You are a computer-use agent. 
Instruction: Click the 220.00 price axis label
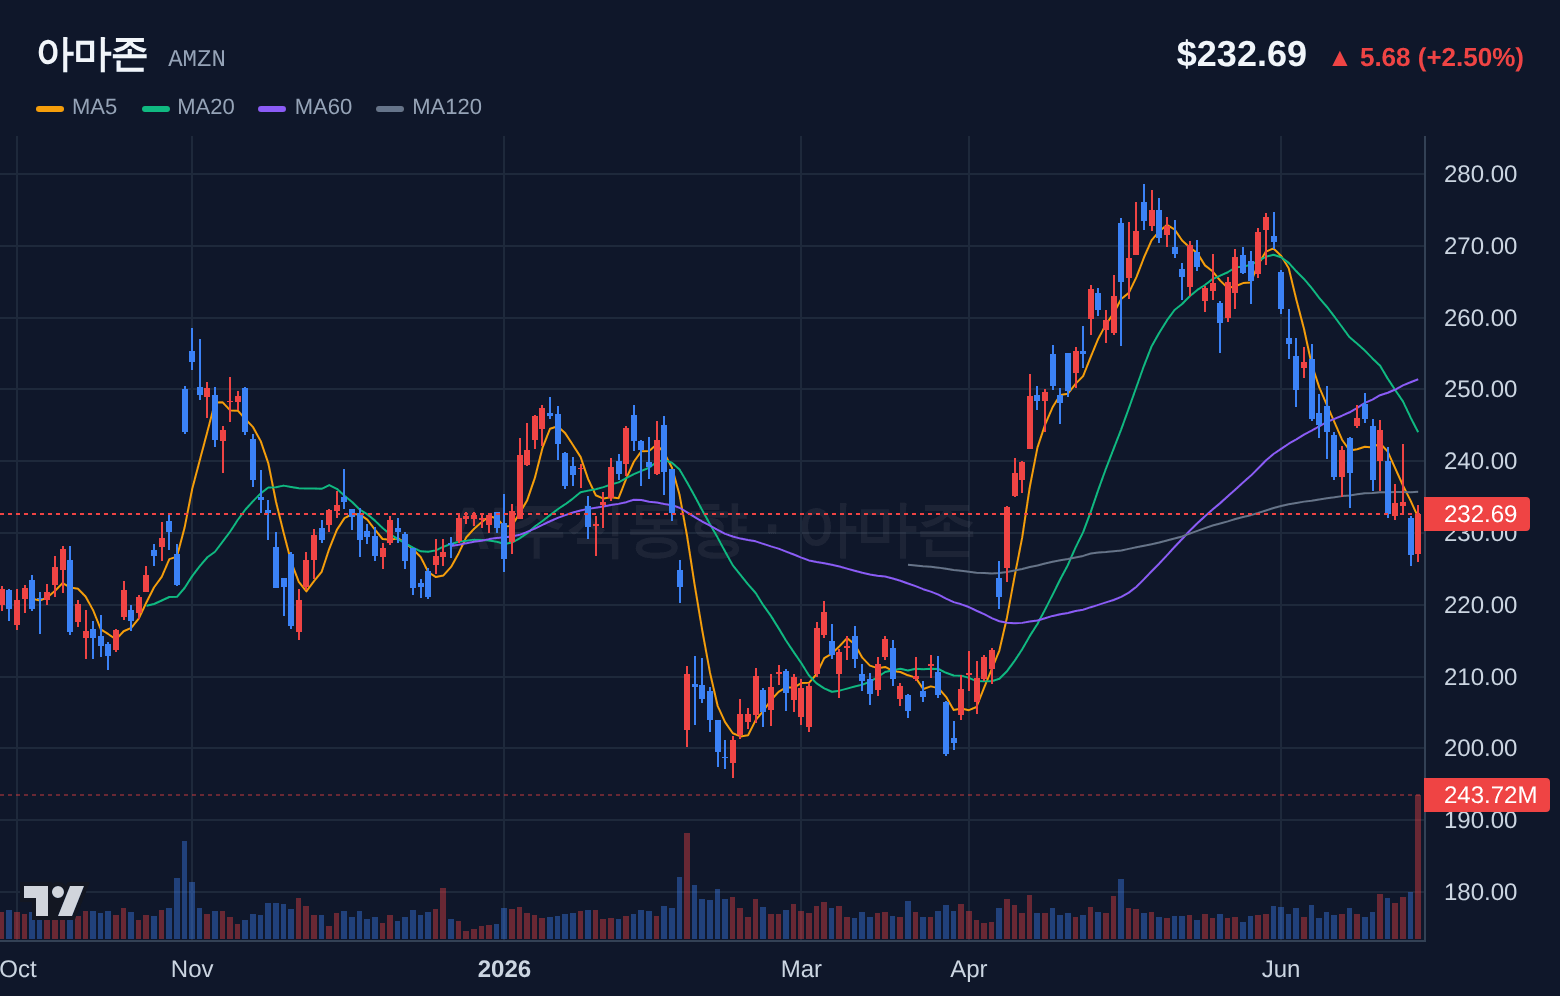(1480, 605)
